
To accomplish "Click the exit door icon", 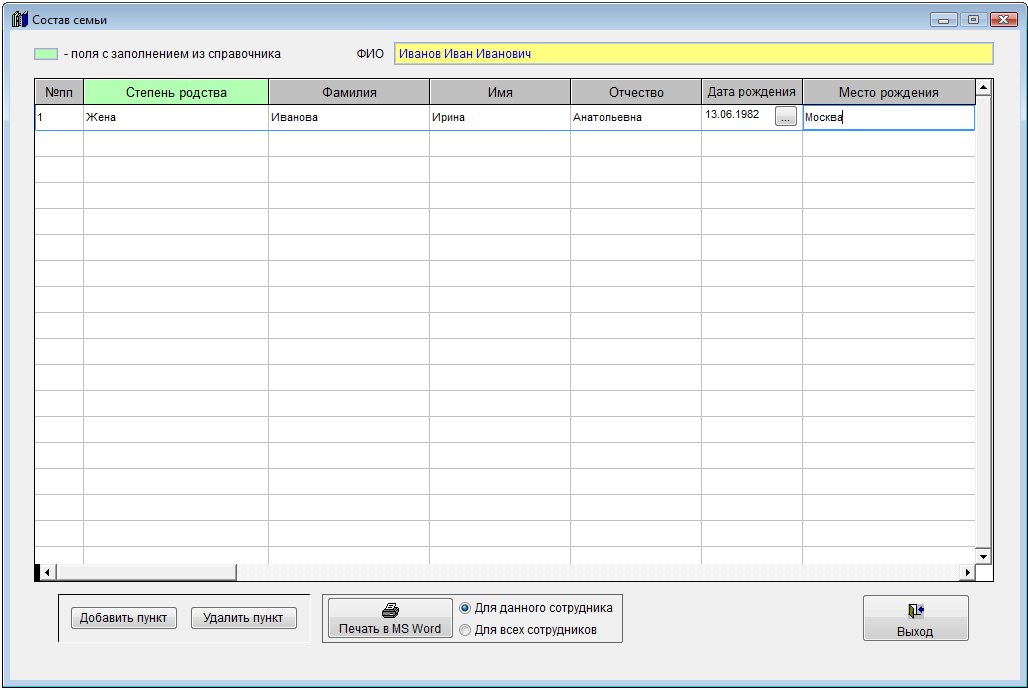I will click(x=915, y=611).
